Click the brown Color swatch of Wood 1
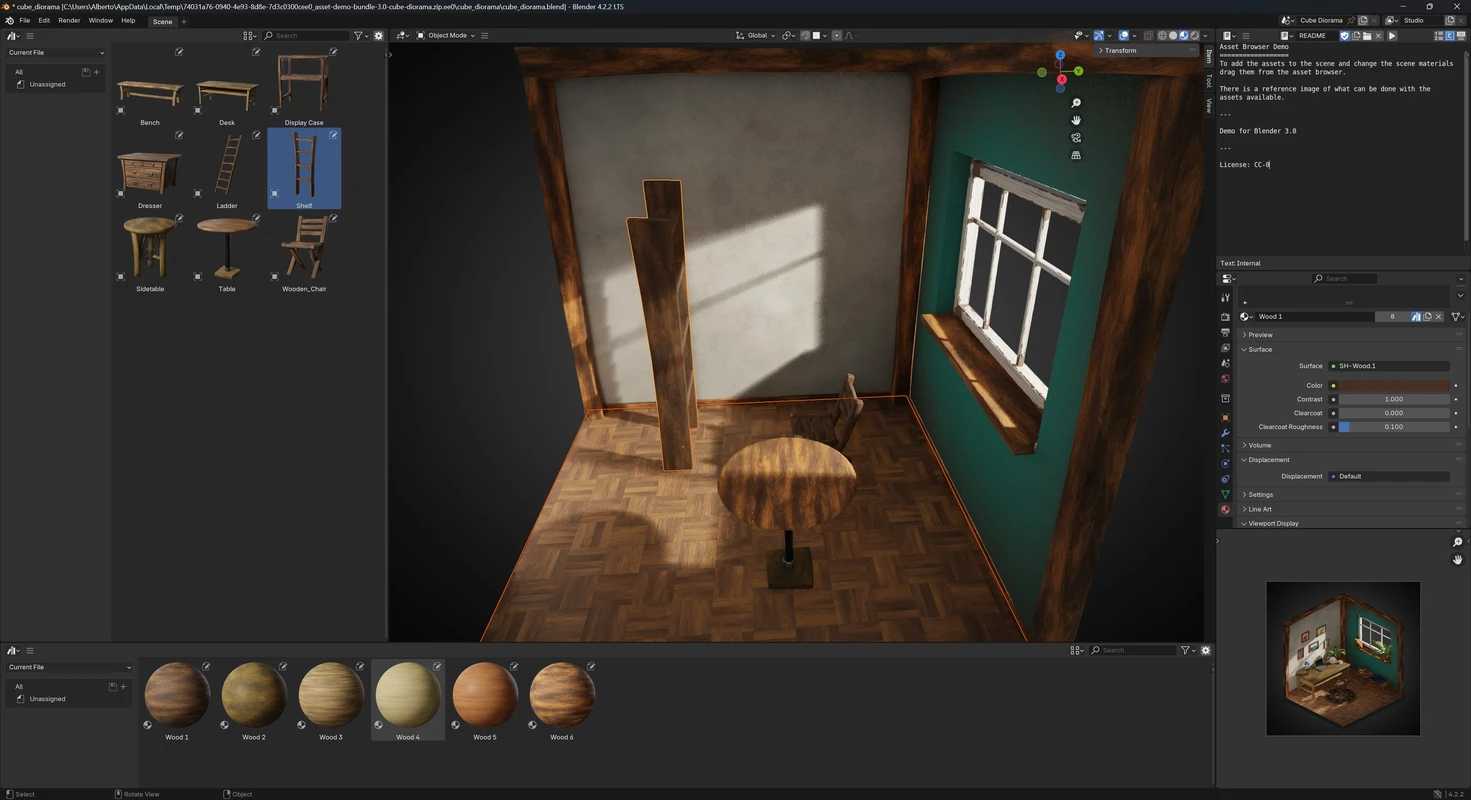1471x800 pixels. pyautogui.click(x=1394, y=385)
